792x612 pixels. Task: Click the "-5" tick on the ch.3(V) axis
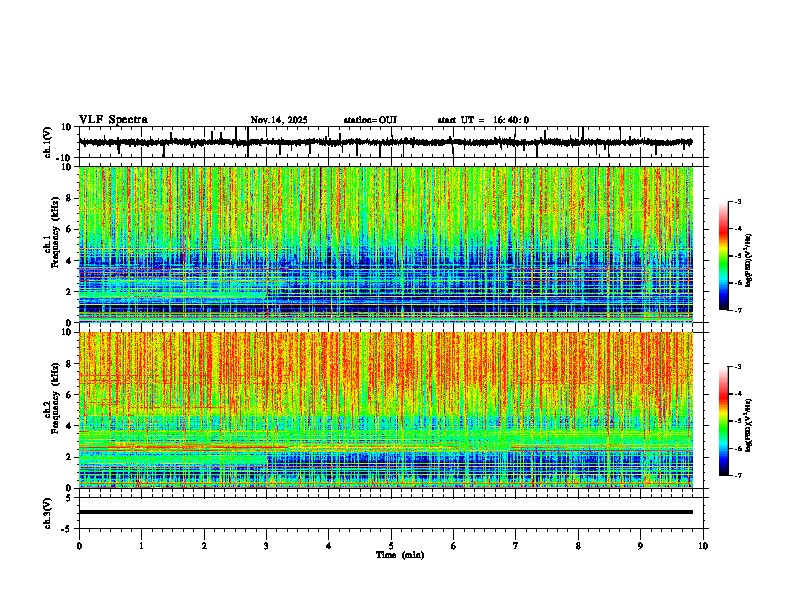[68, 529]
